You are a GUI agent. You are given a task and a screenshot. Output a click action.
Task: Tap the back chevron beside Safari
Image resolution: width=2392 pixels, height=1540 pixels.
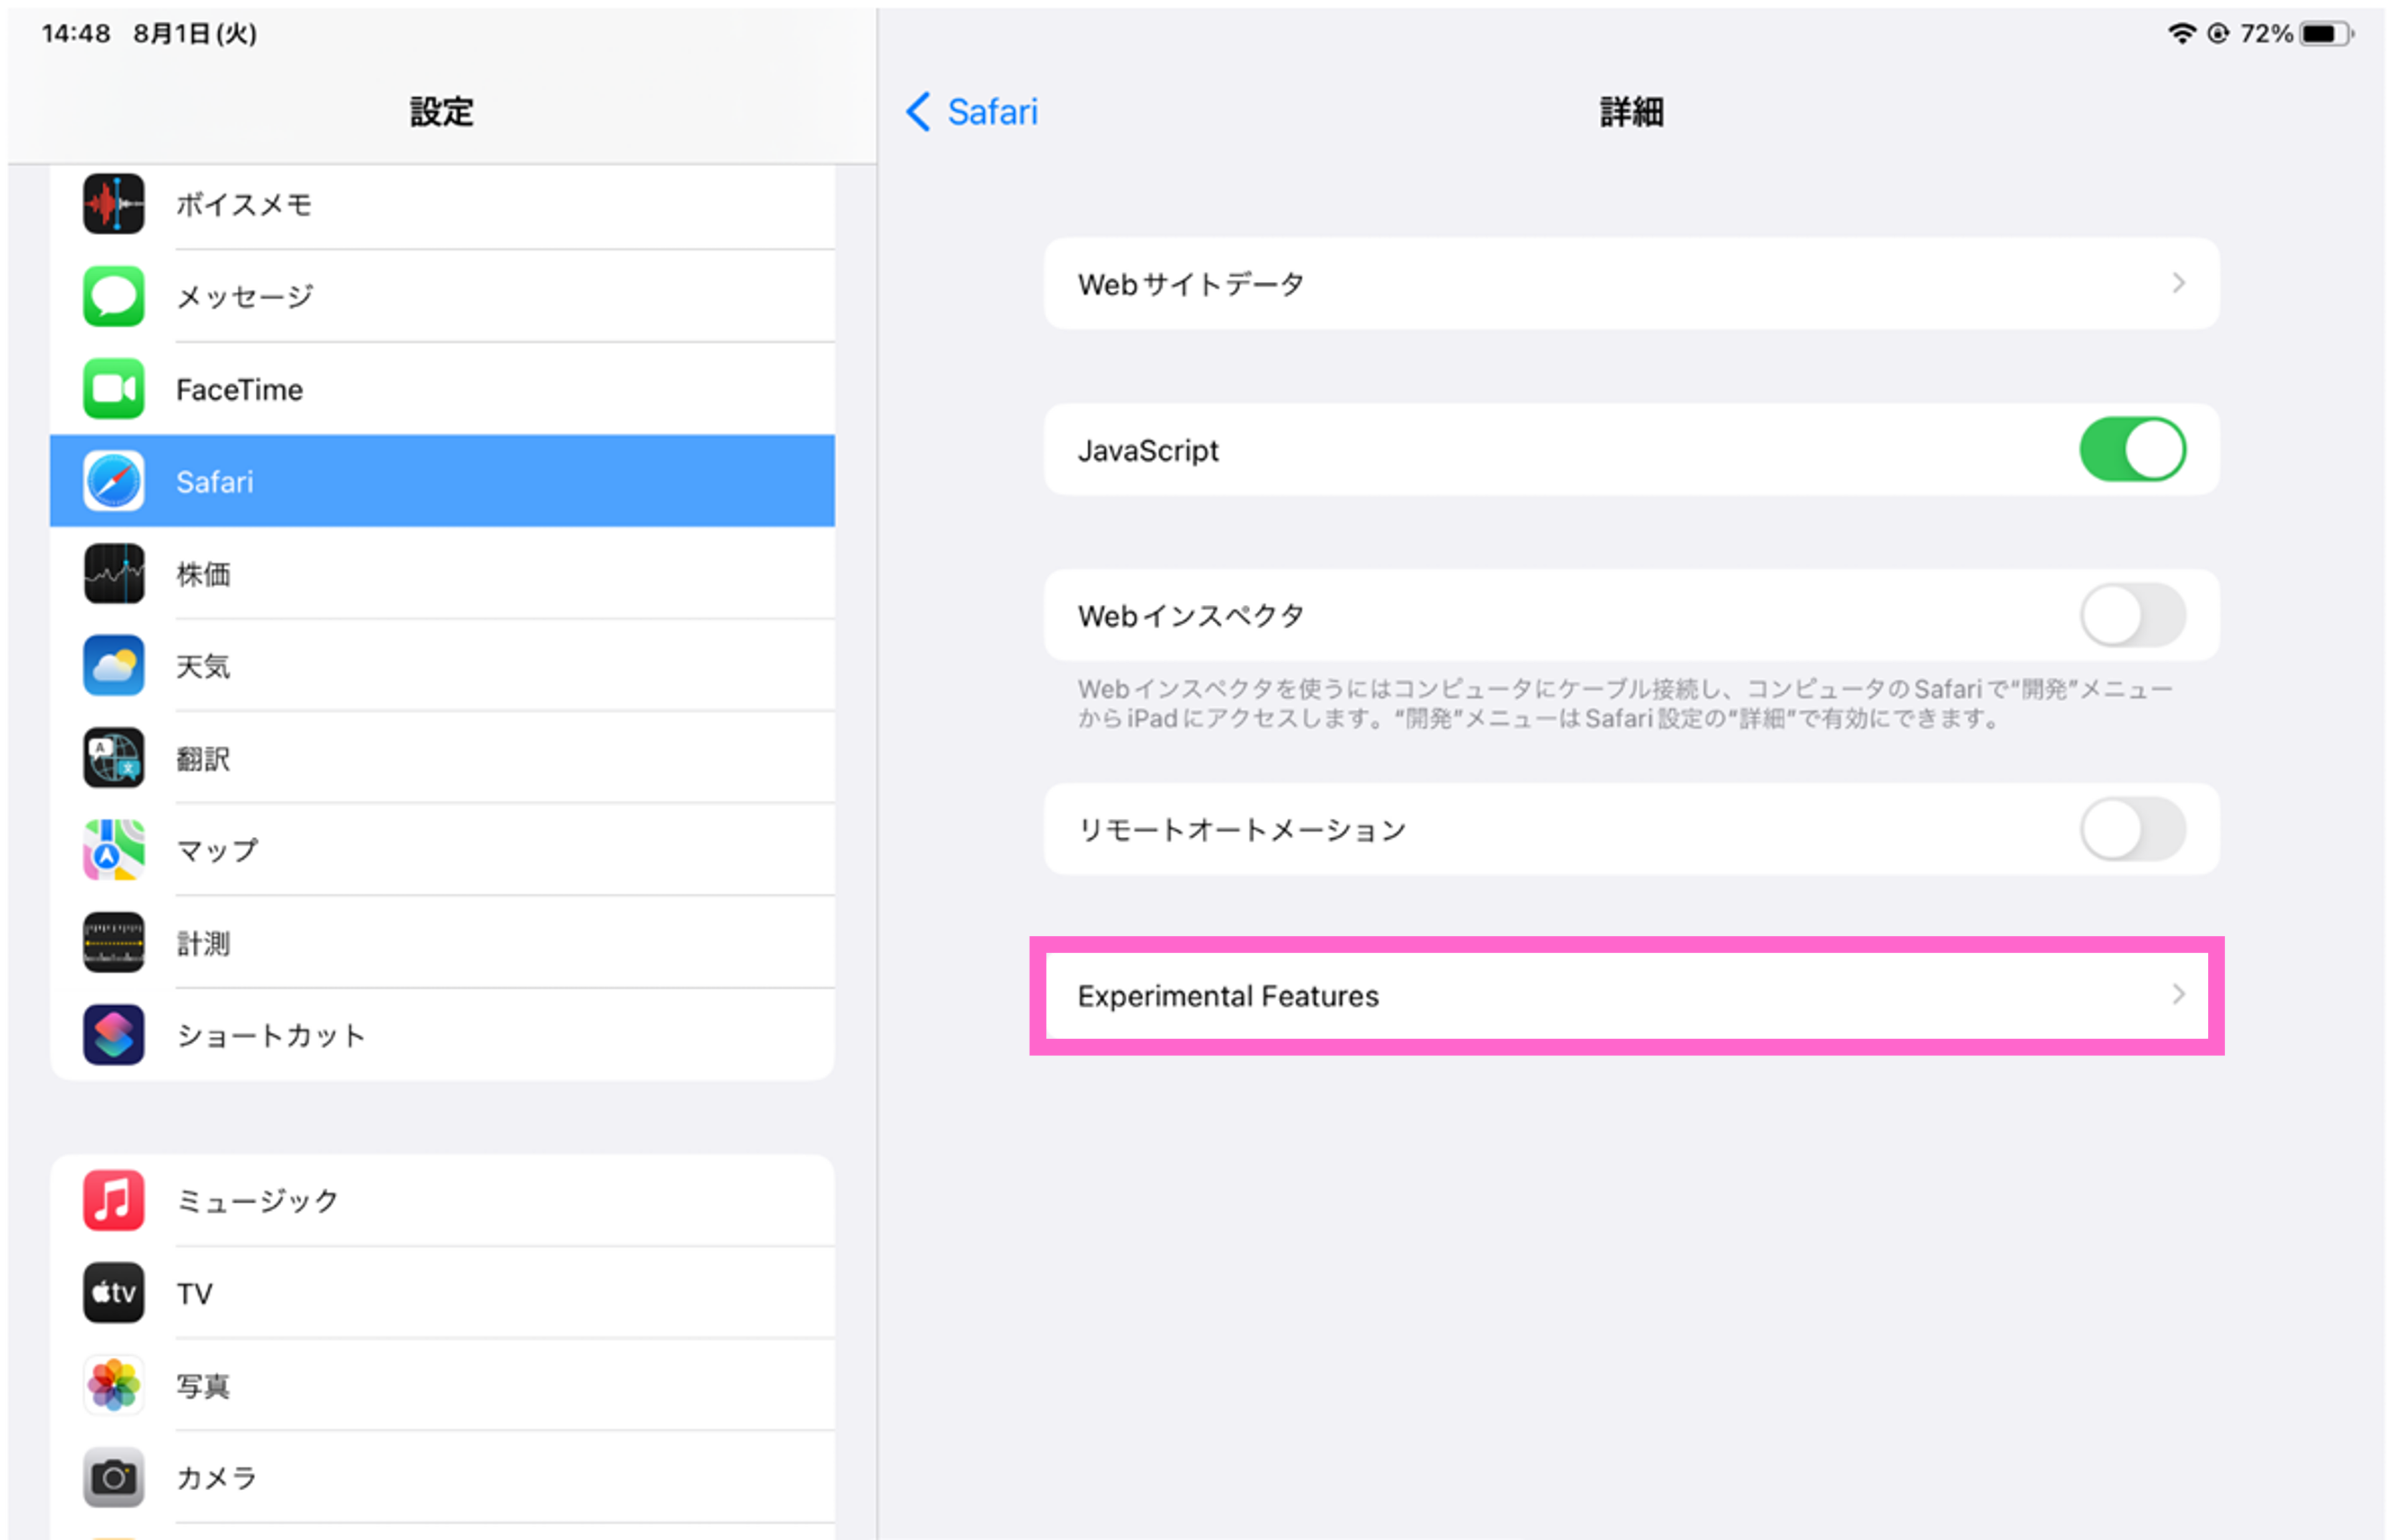pyautogui.click(x=918, y=112)
